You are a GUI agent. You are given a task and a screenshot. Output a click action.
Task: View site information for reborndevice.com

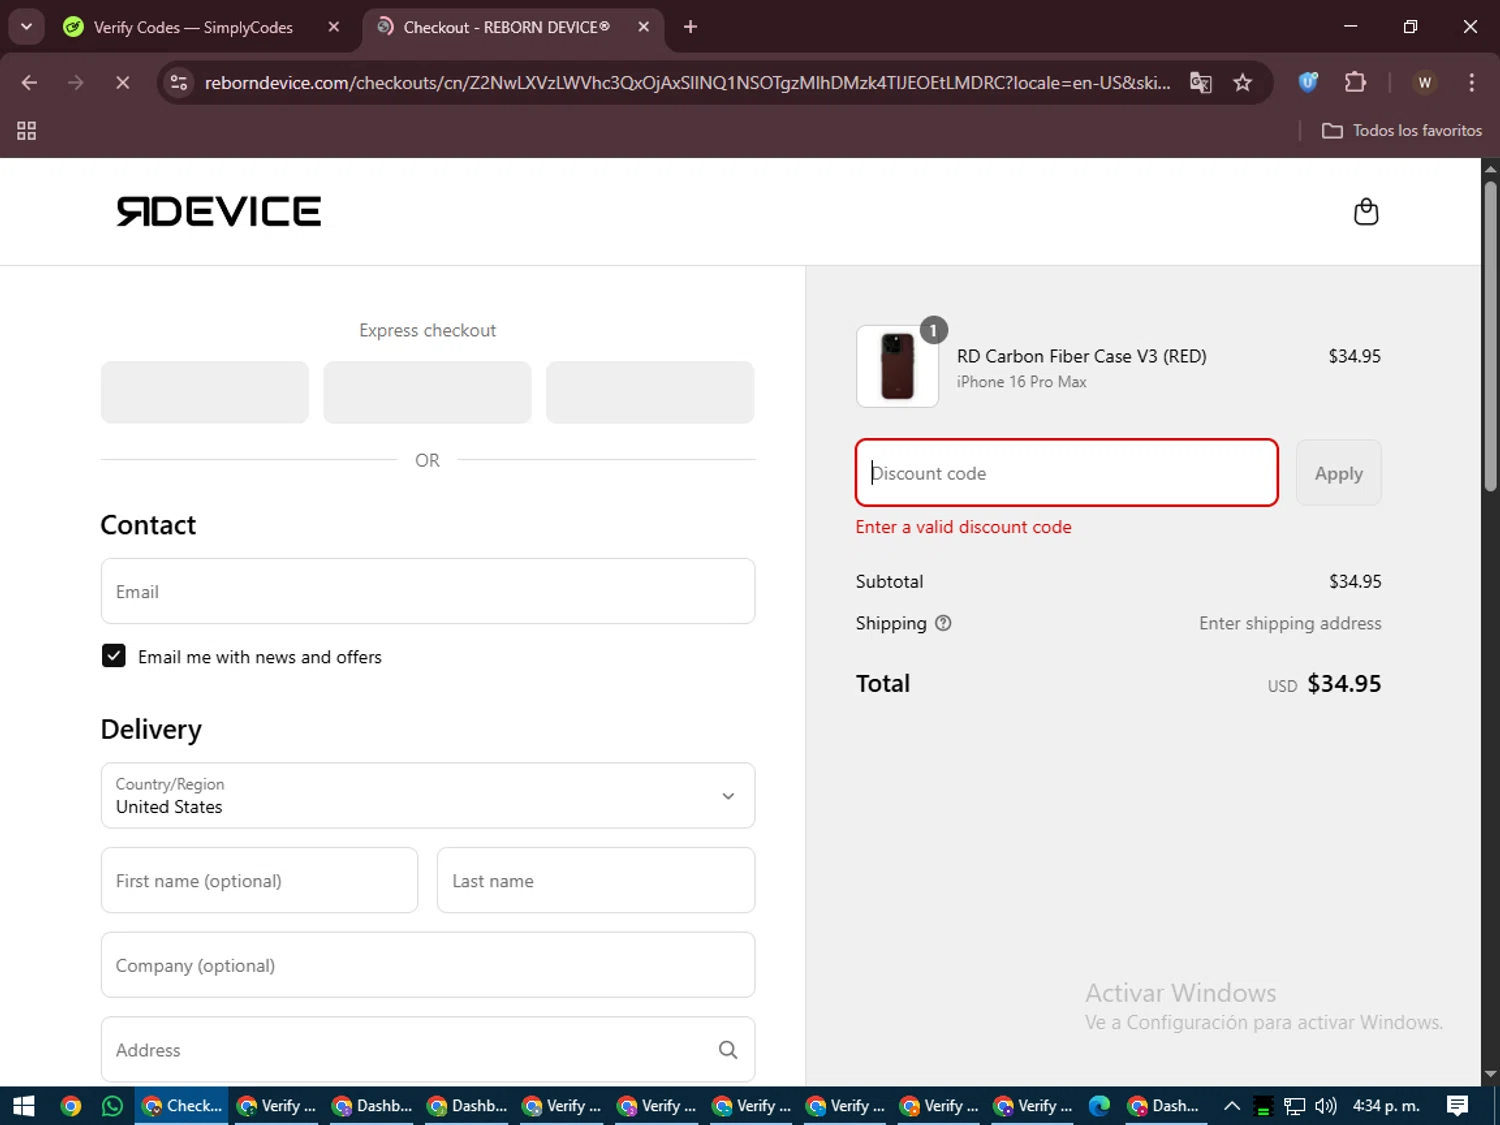point(179,83)
